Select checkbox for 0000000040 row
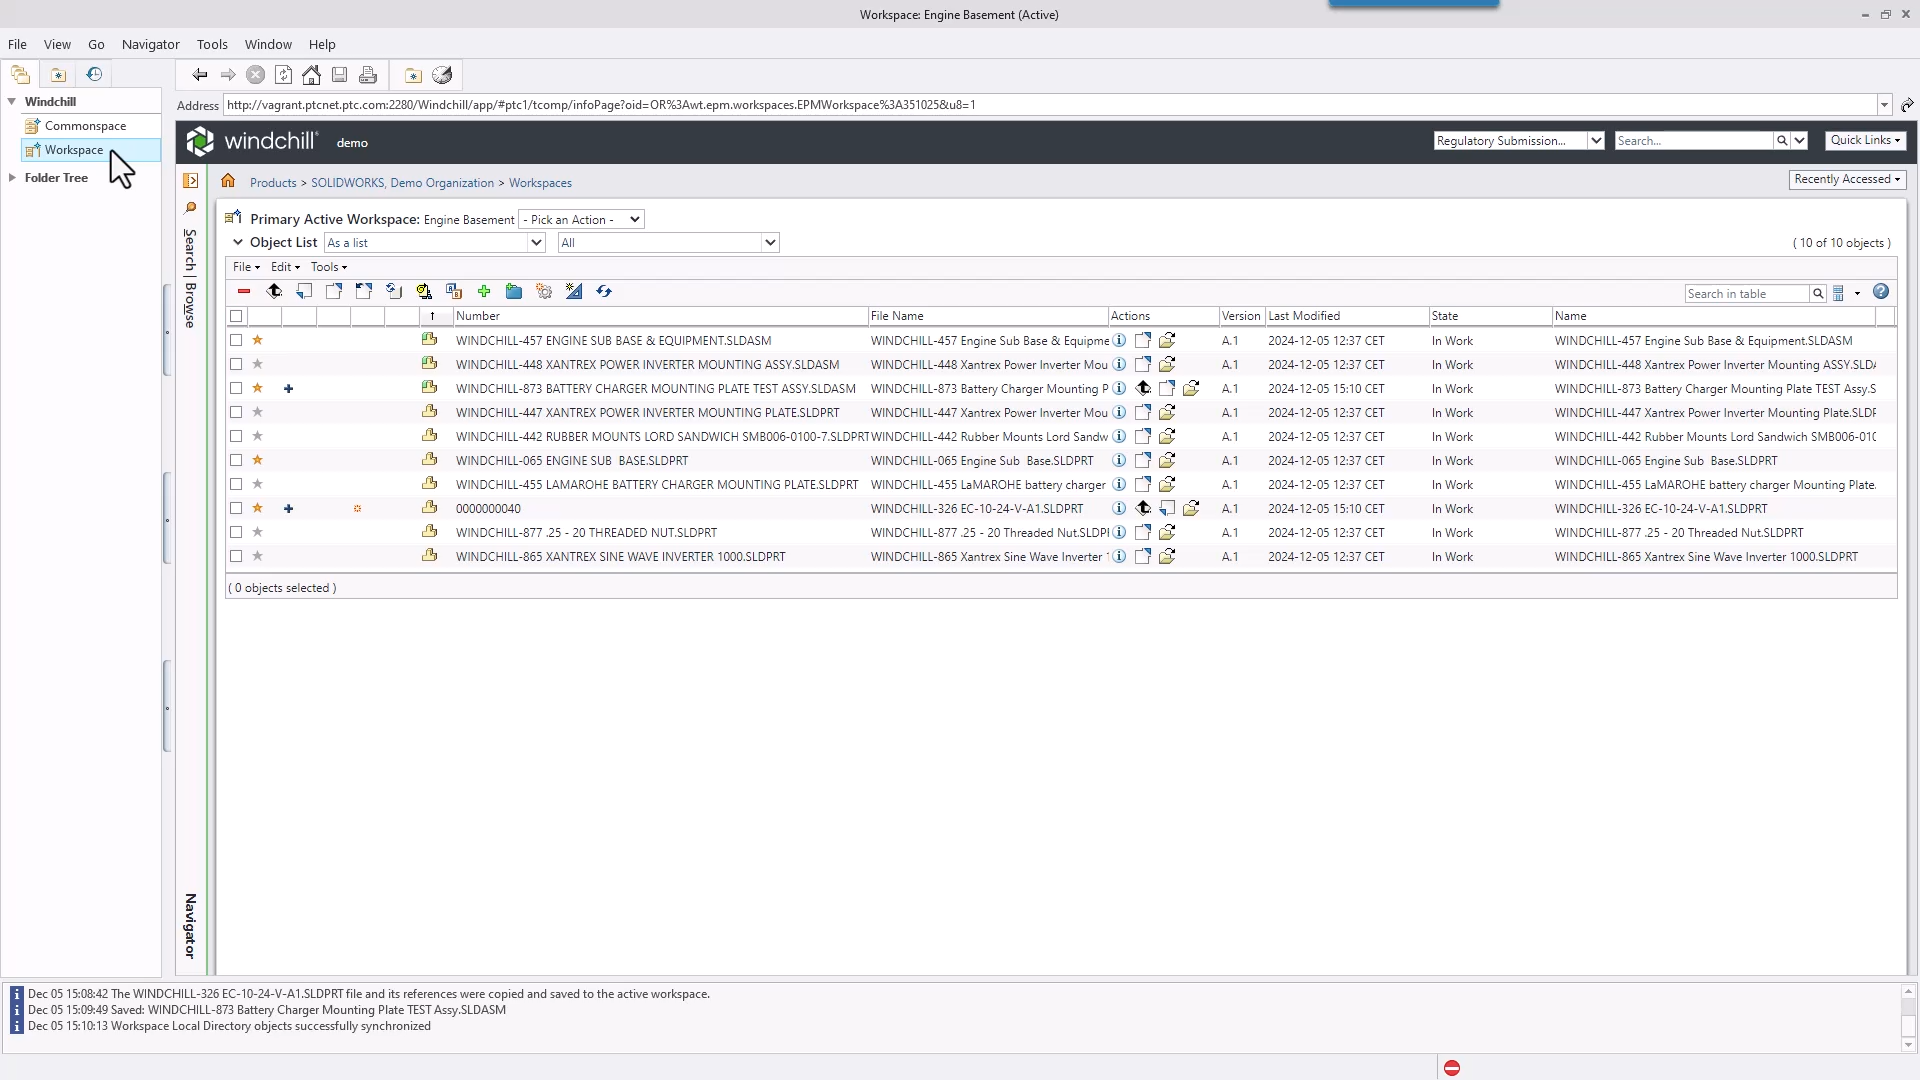 [x=237, y=509]
